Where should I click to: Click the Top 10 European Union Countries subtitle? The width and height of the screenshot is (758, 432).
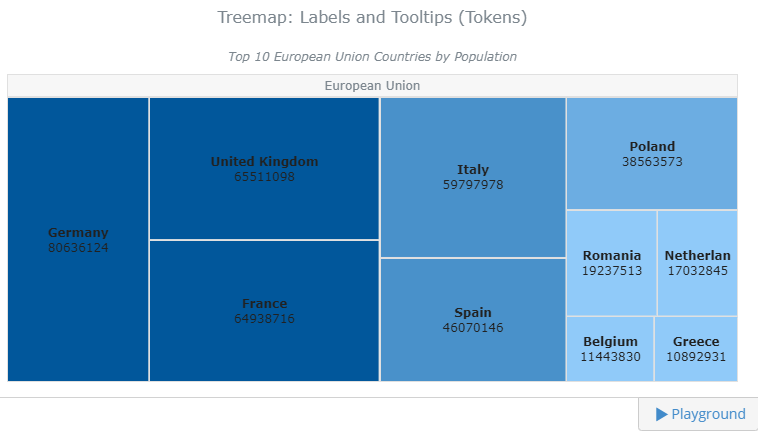(x=372, y=57)
